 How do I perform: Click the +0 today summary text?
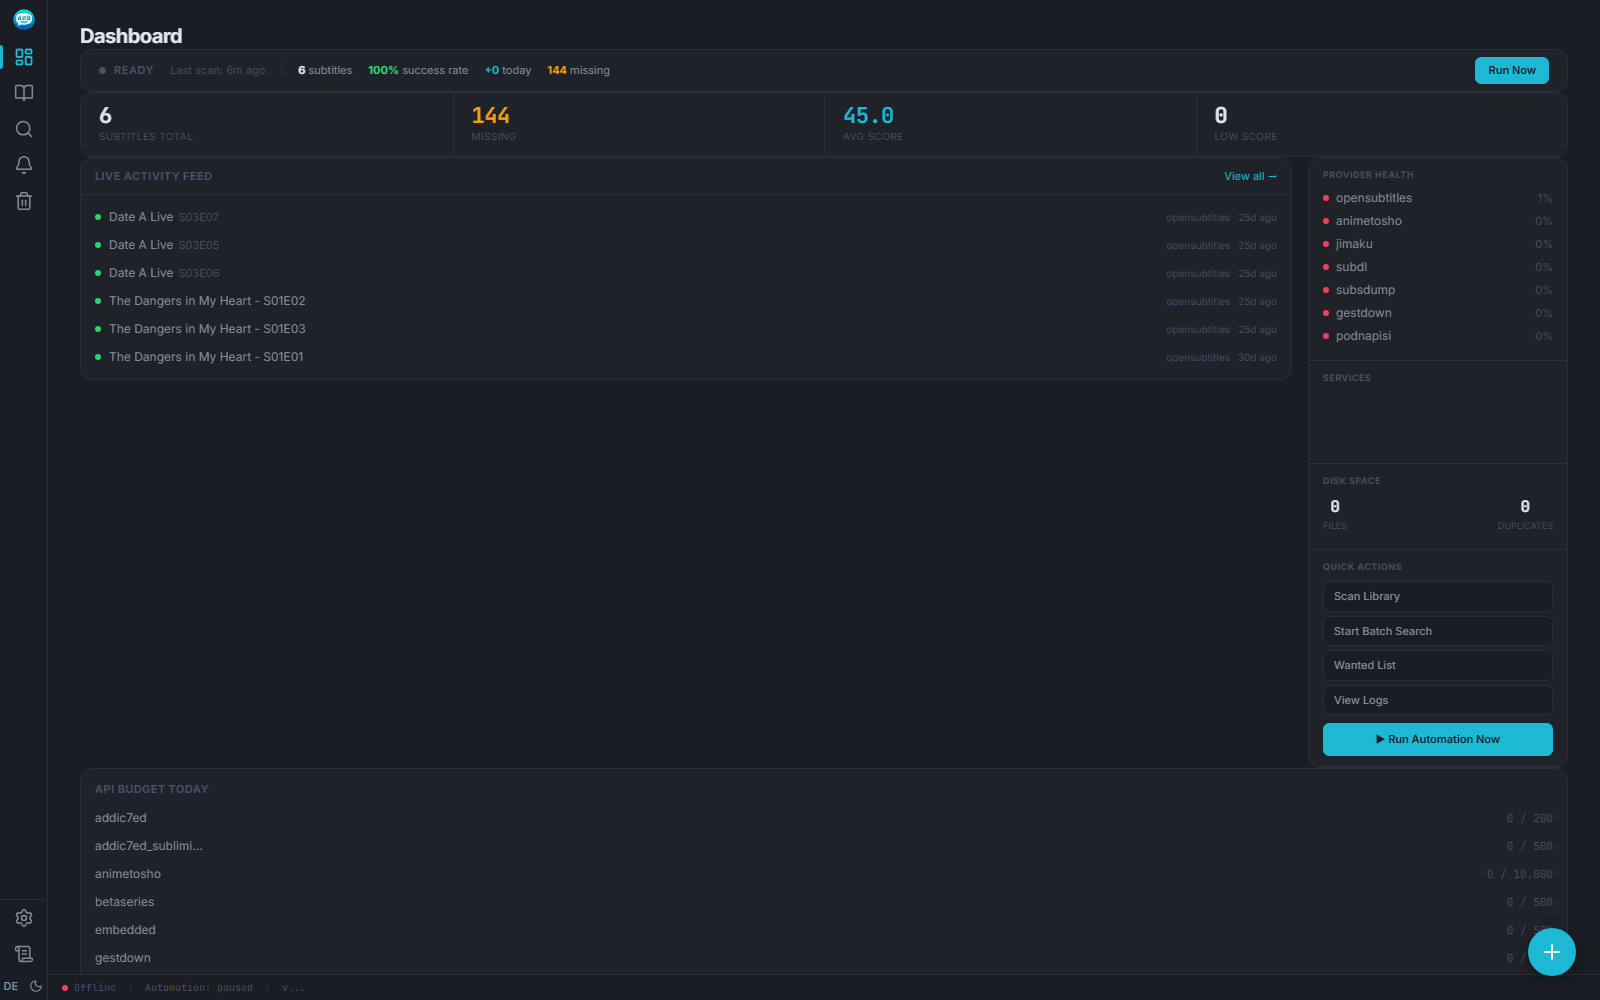pyautogui.click(x=508, y=70)
